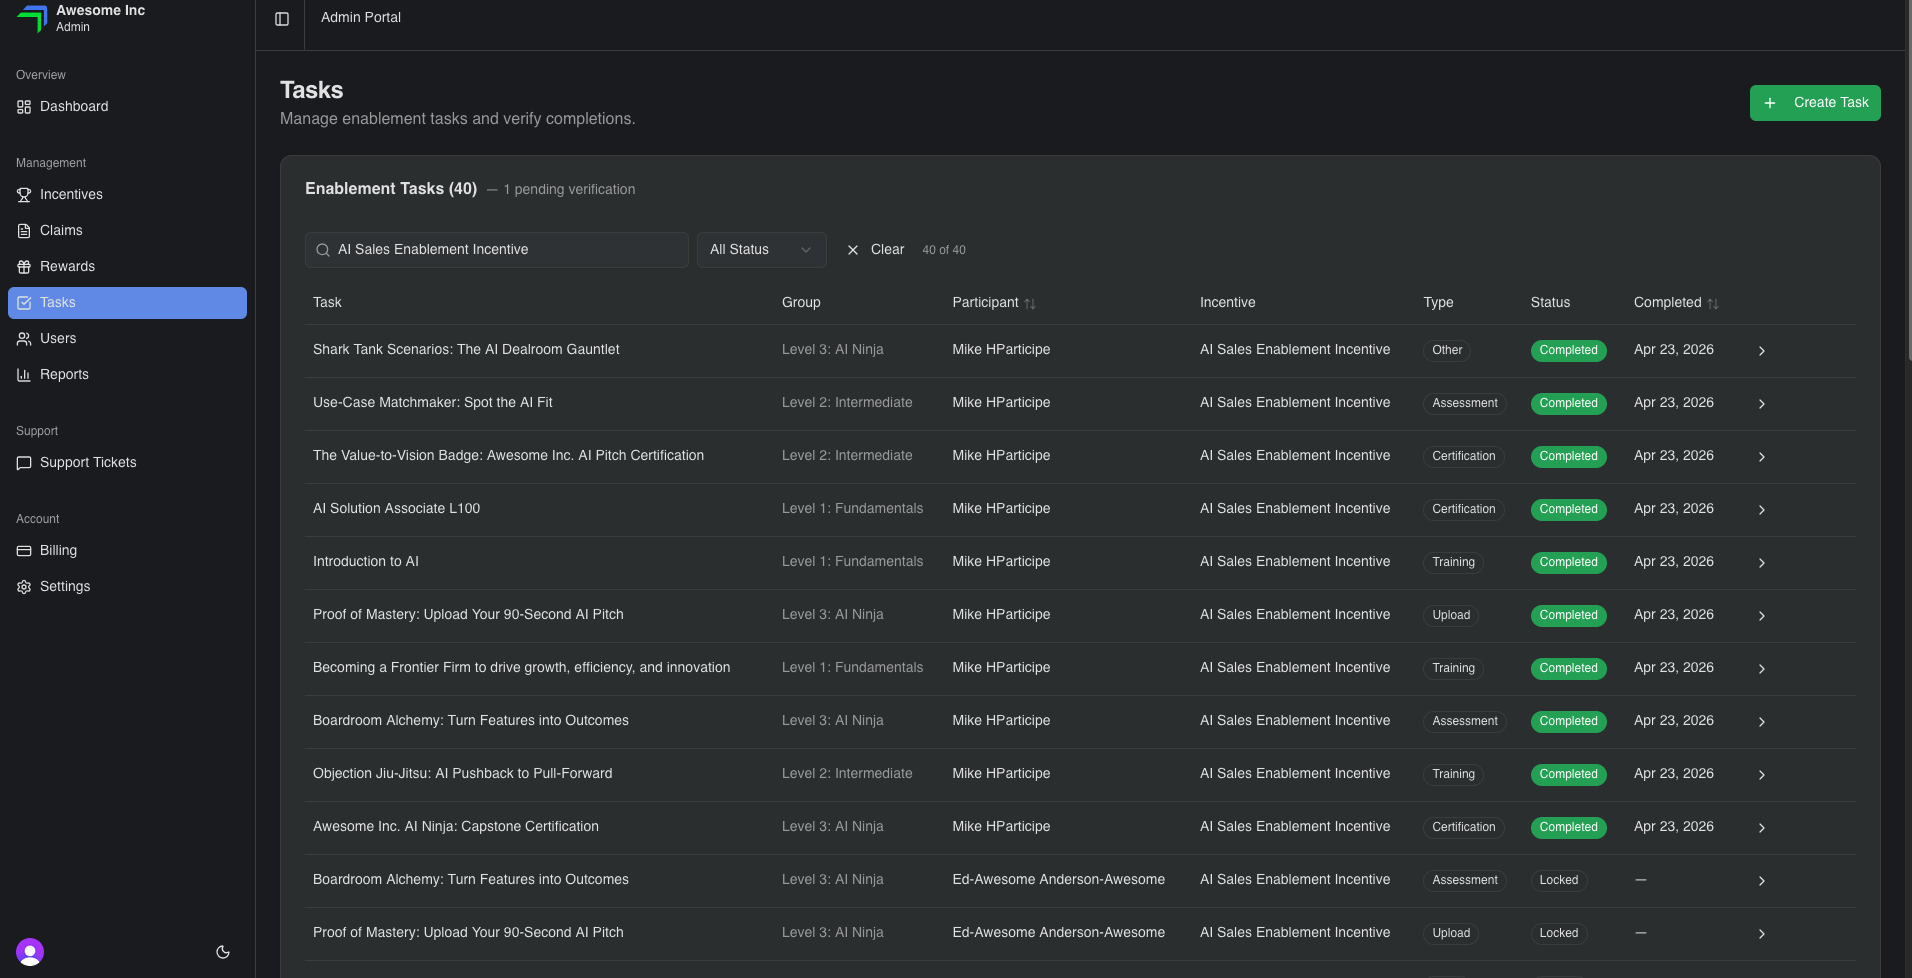Click the Upload badge in Mike's row
Viewport: 1912px width, 978px height.
click(x=1451, y=616)
